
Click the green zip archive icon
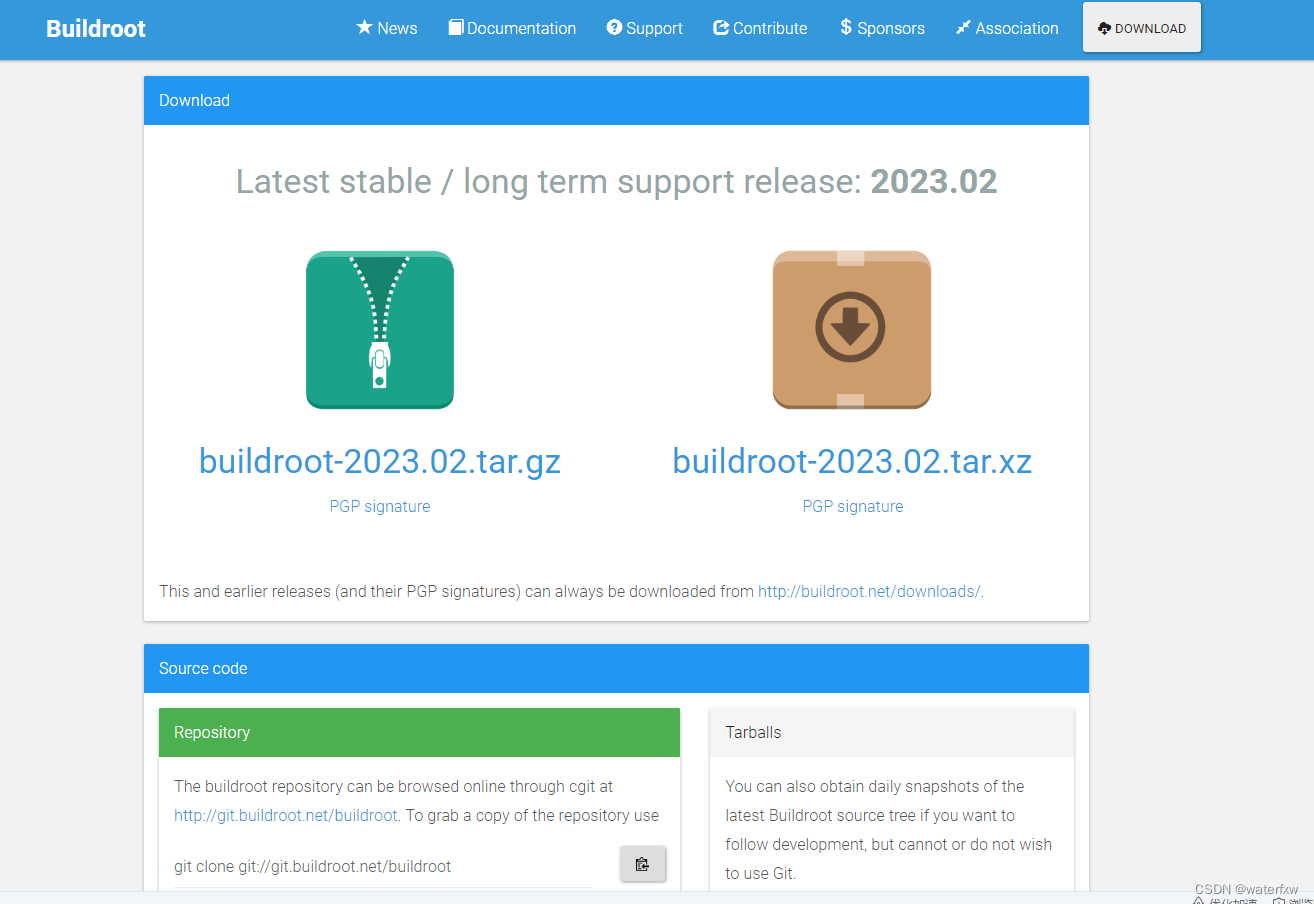[380, 330]
